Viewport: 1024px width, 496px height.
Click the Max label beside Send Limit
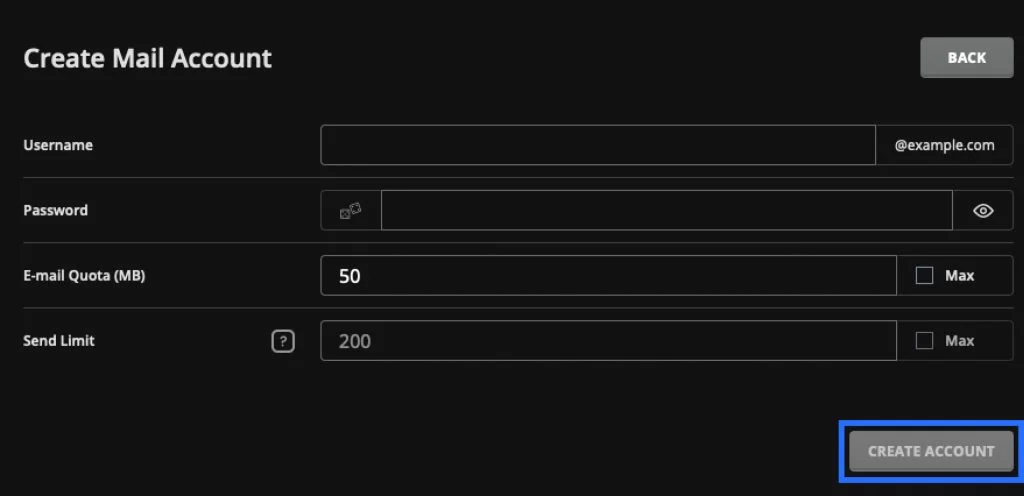pos(959,341)
